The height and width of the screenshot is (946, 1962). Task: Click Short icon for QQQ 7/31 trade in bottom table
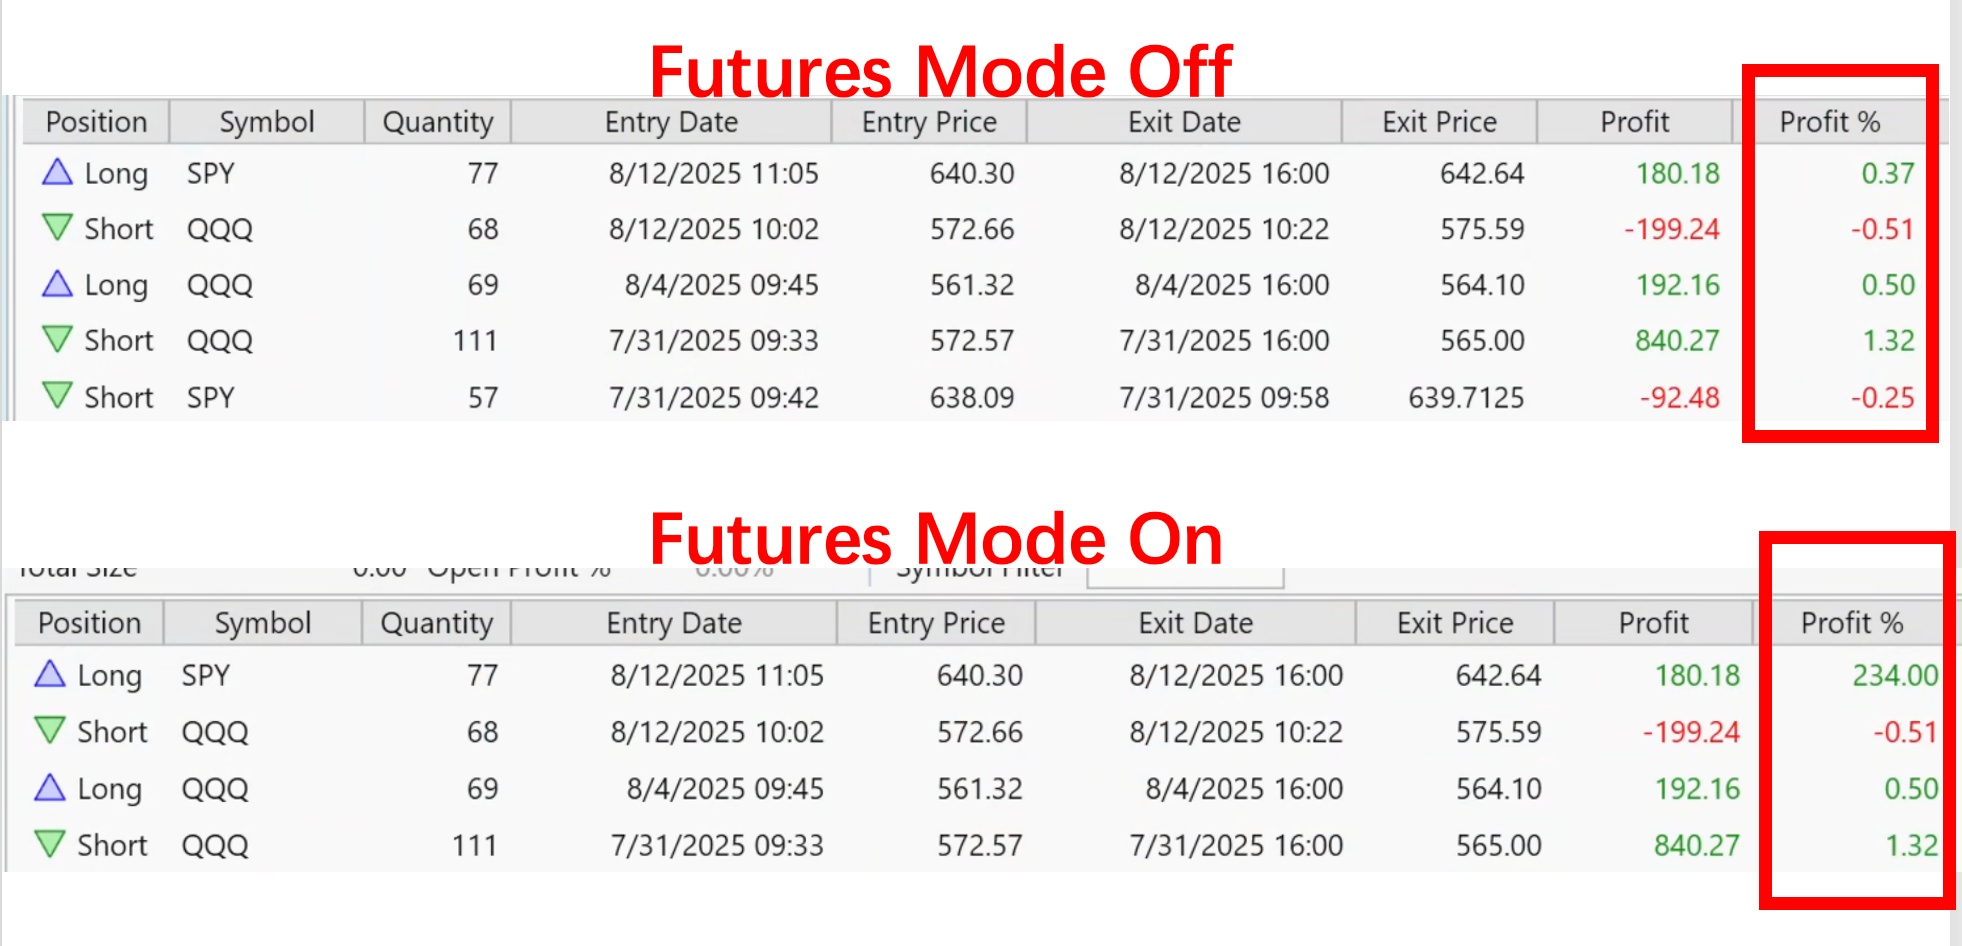click(x=50, y=844)
